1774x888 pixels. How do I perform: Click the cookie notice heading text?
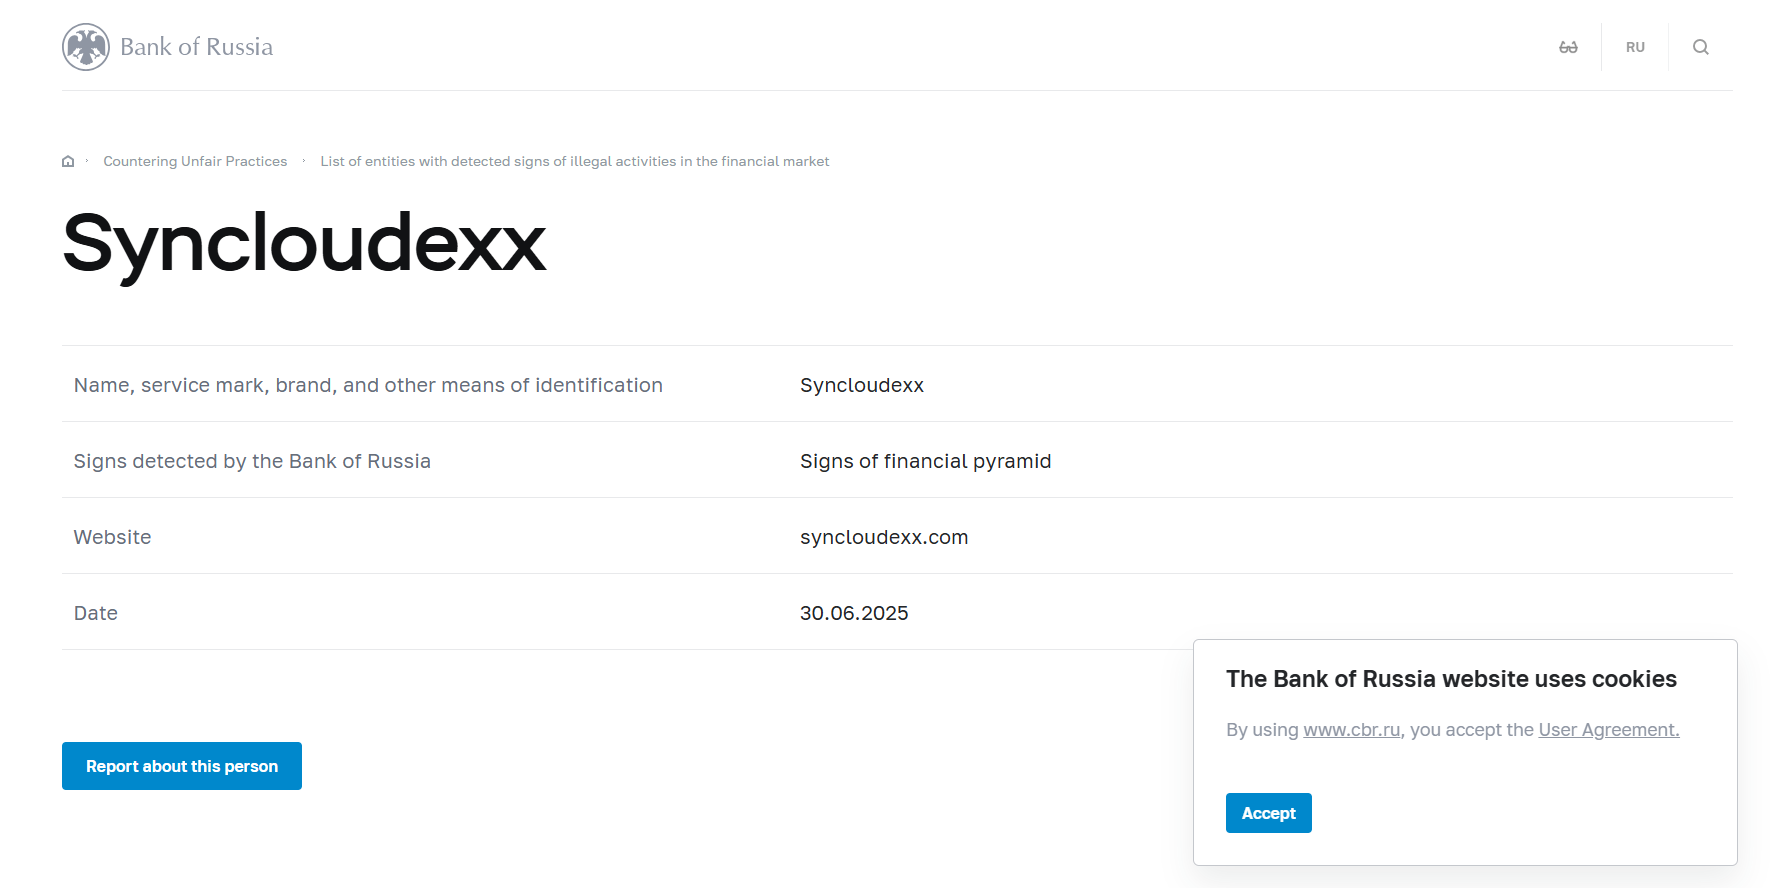coord(1451,679)
